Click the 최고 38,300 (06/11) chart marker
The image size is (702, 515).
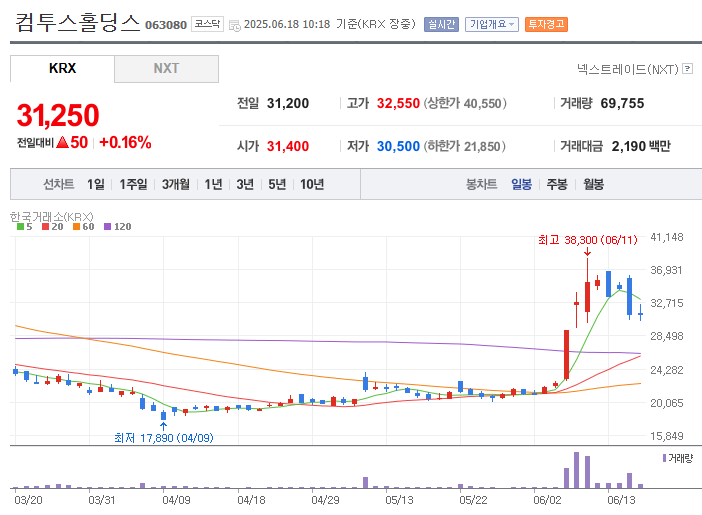click(587, 240)
